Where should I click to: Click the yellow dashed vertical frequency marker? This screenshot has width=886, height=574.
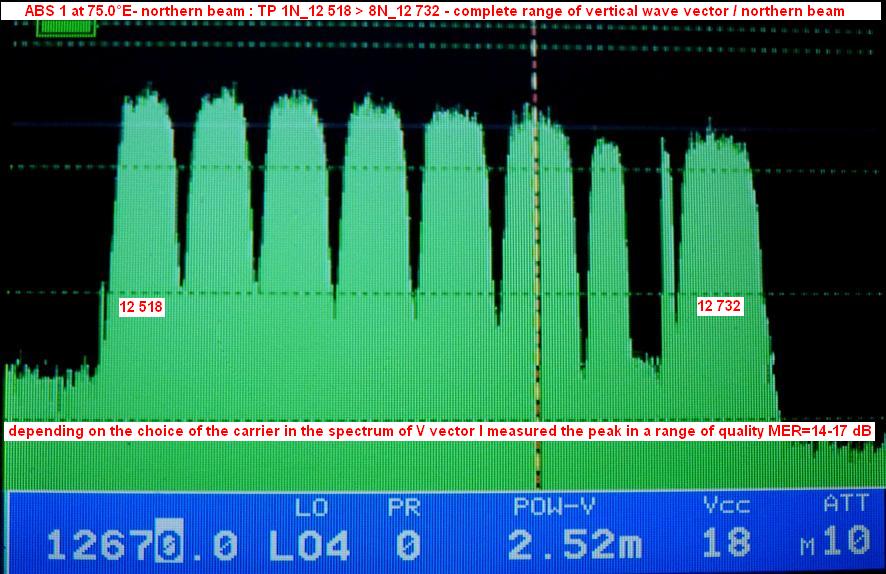tap(536, 250)
